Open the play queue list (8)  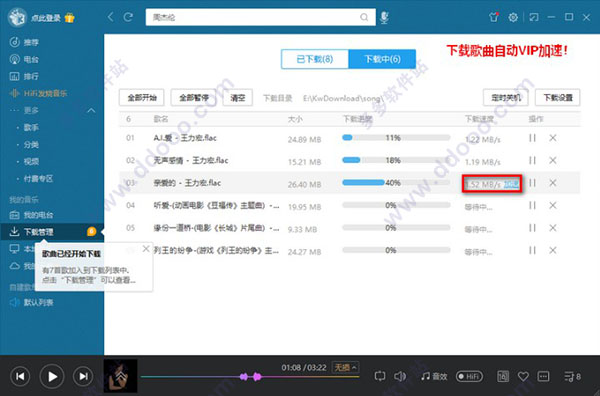pos(572,376)
